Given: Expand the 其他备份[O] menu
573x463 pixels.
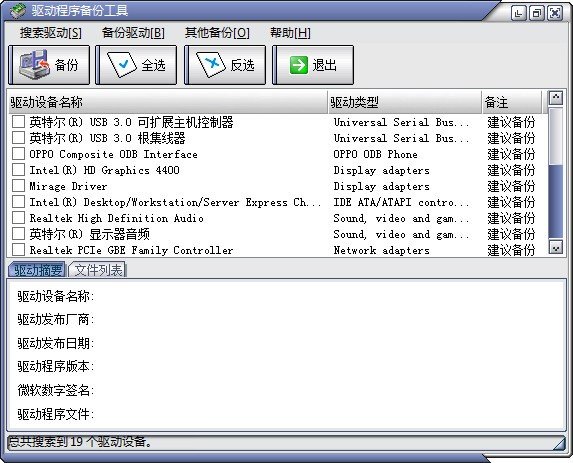Looking at the screenshot, I should coord(217,33).
